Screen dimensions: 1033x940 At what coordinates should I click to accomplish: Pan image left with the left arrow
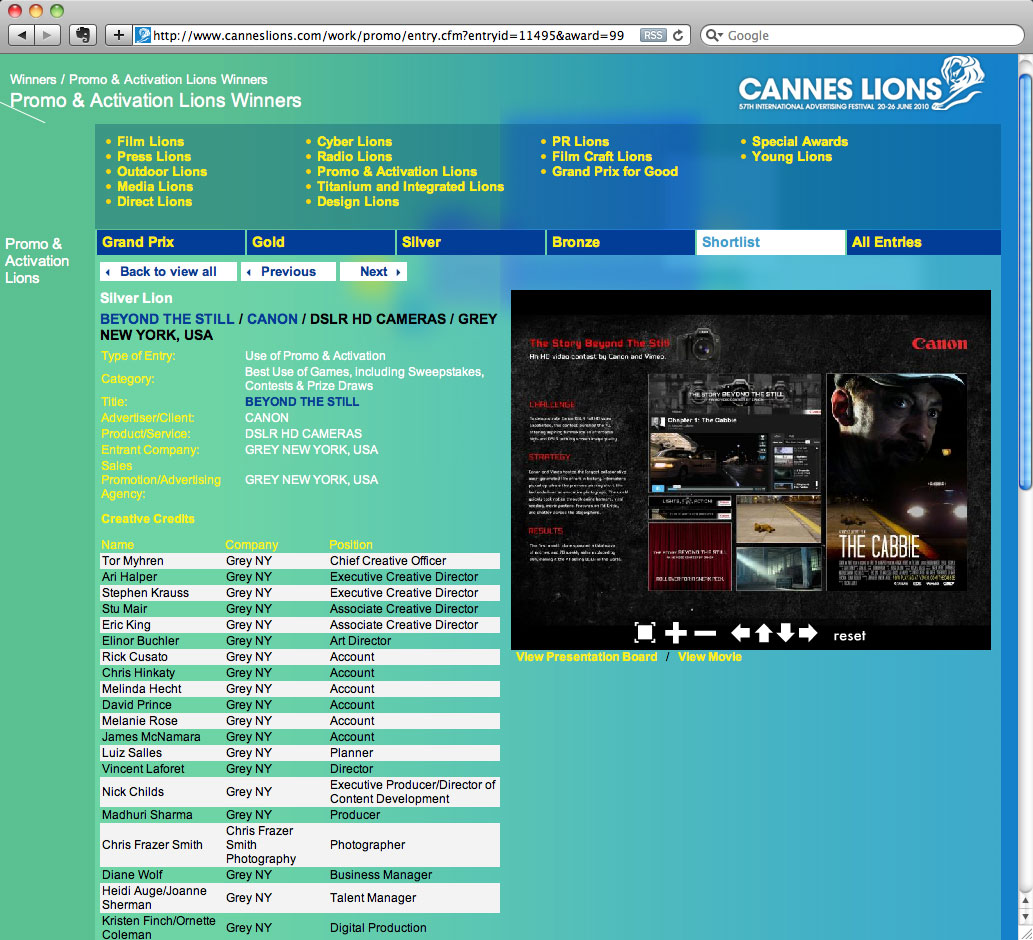(x=740, y=633)
